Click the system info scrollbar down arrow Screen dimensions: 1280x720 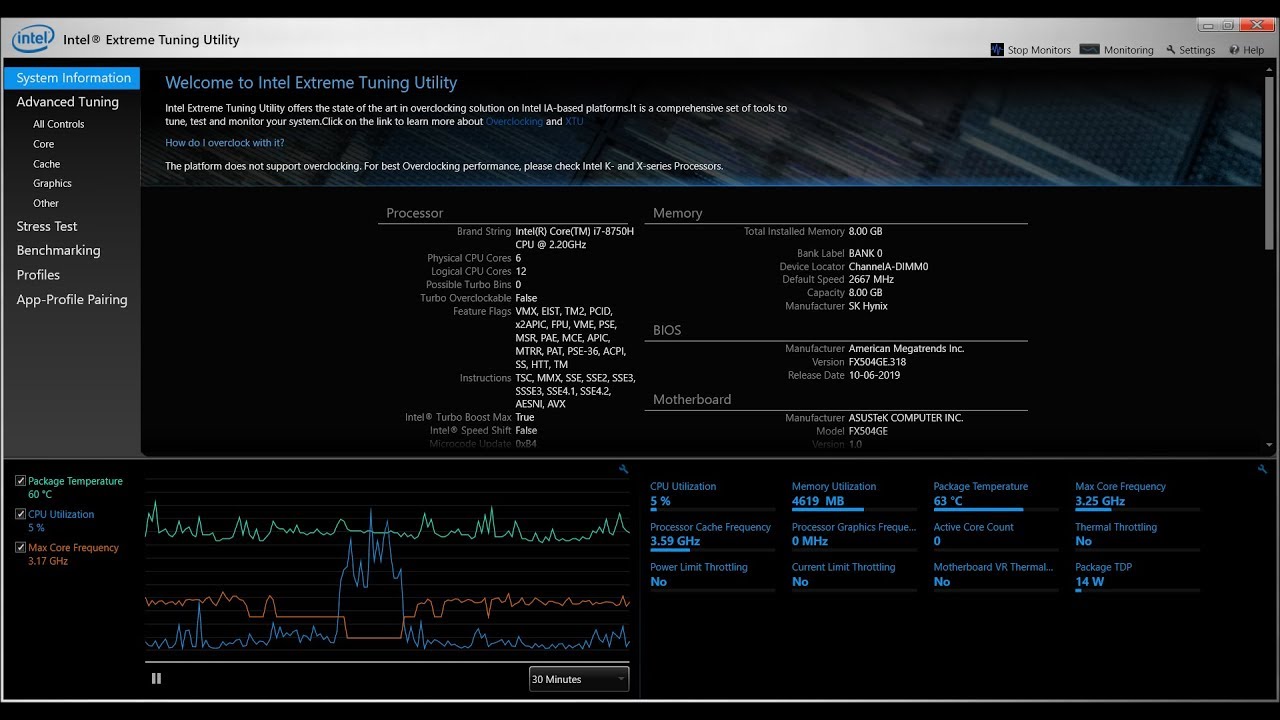click(1270, 446)
